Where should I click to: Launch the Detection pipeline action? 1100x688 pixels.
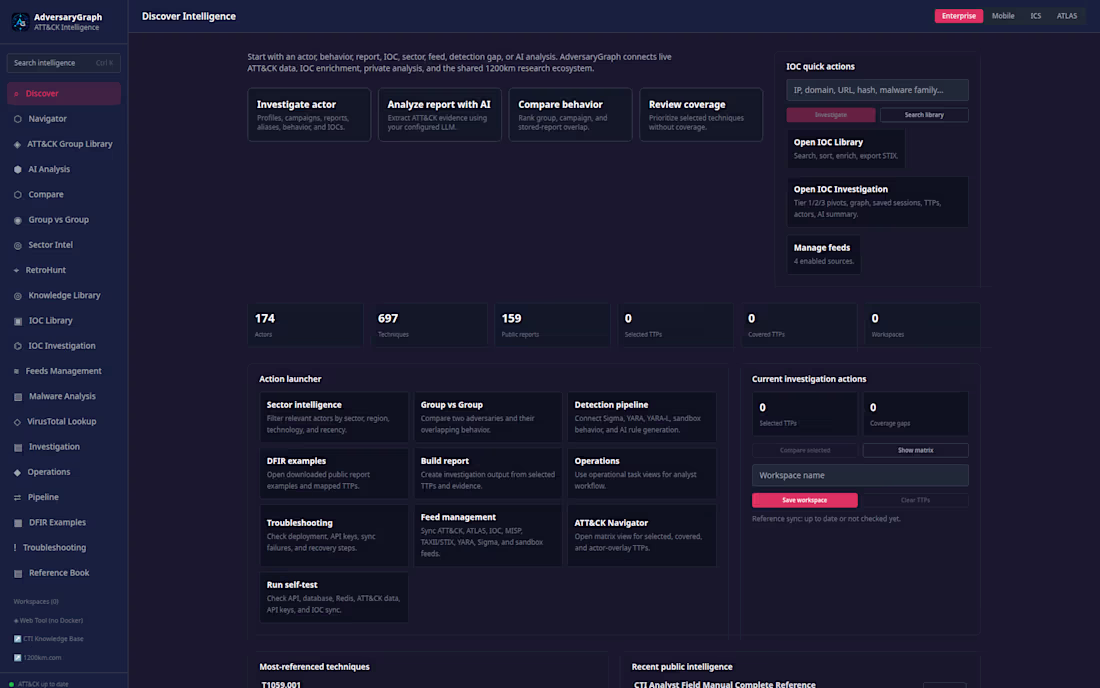642,417
